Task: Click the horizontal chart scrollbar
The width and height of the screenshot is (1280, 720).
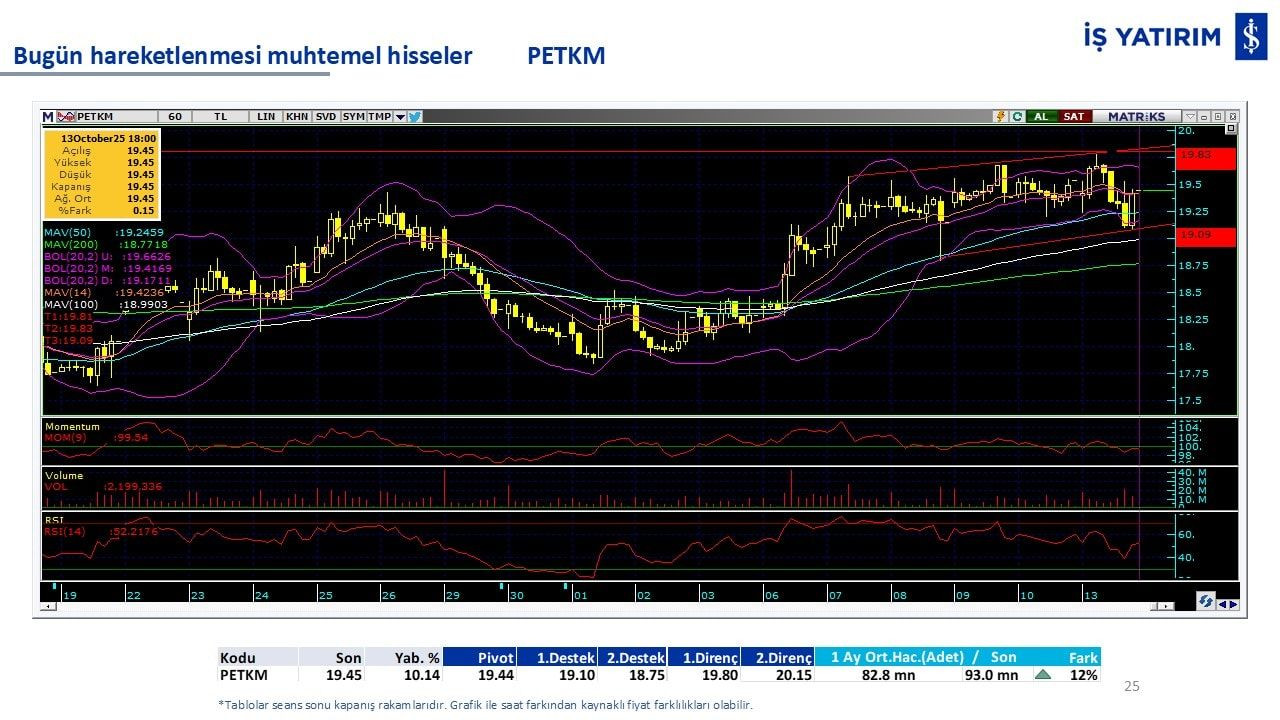Action: [x=600, y=606]
